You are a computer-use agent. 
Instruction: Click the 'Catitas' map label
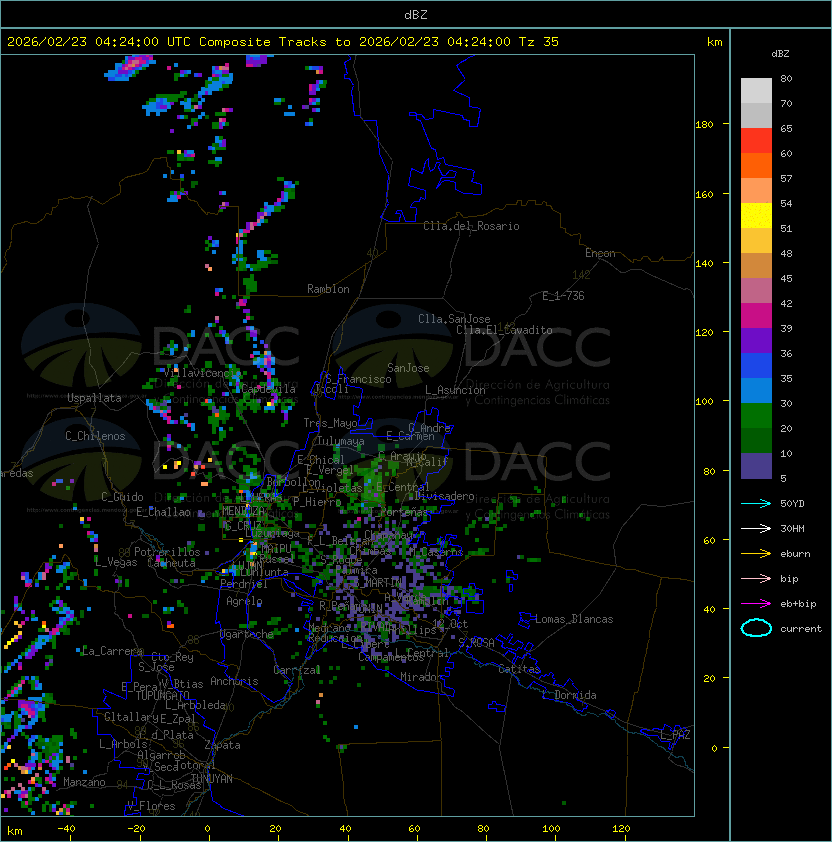point(519,669)
